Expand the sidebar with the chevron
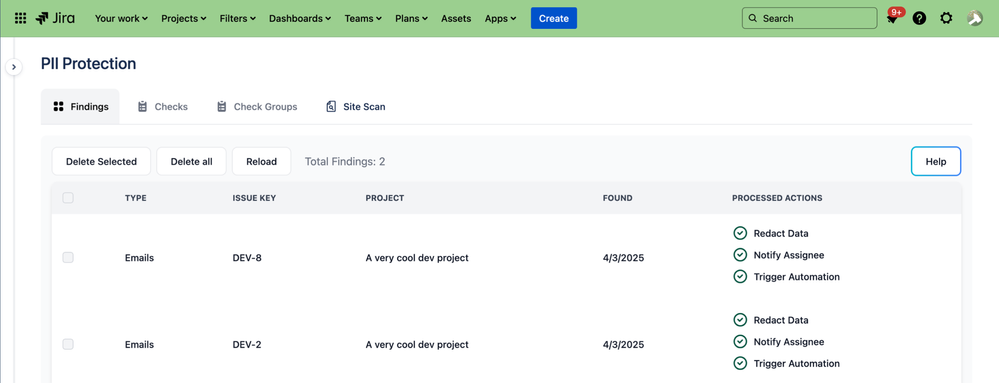The width and height of the screenshot is (999, 383). tap(14, 67)
